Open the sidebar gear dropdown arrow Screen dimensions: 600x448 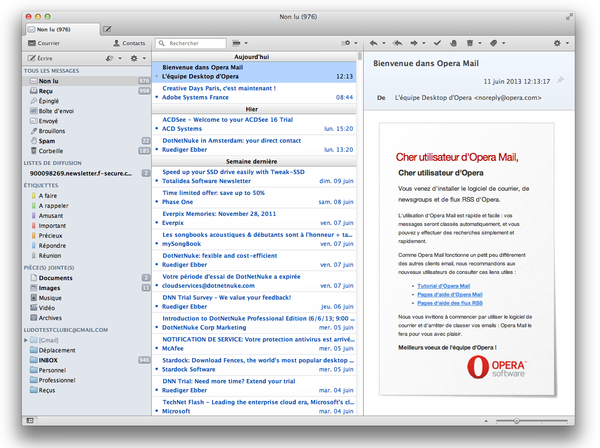144,58
